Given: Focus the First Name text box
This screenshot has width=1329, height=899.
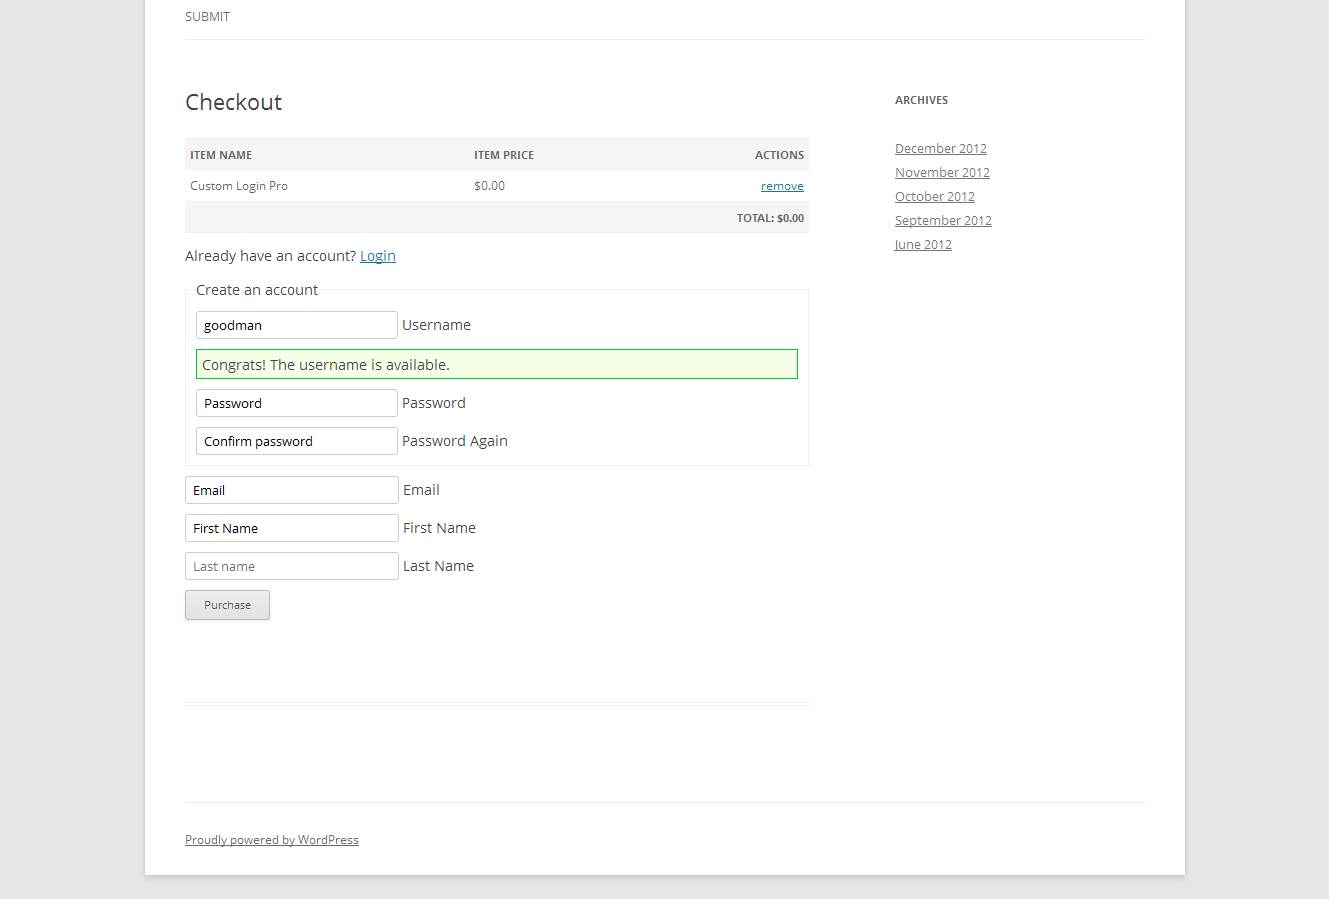Looking at the screenshot, I should click(x=291, y=528).
